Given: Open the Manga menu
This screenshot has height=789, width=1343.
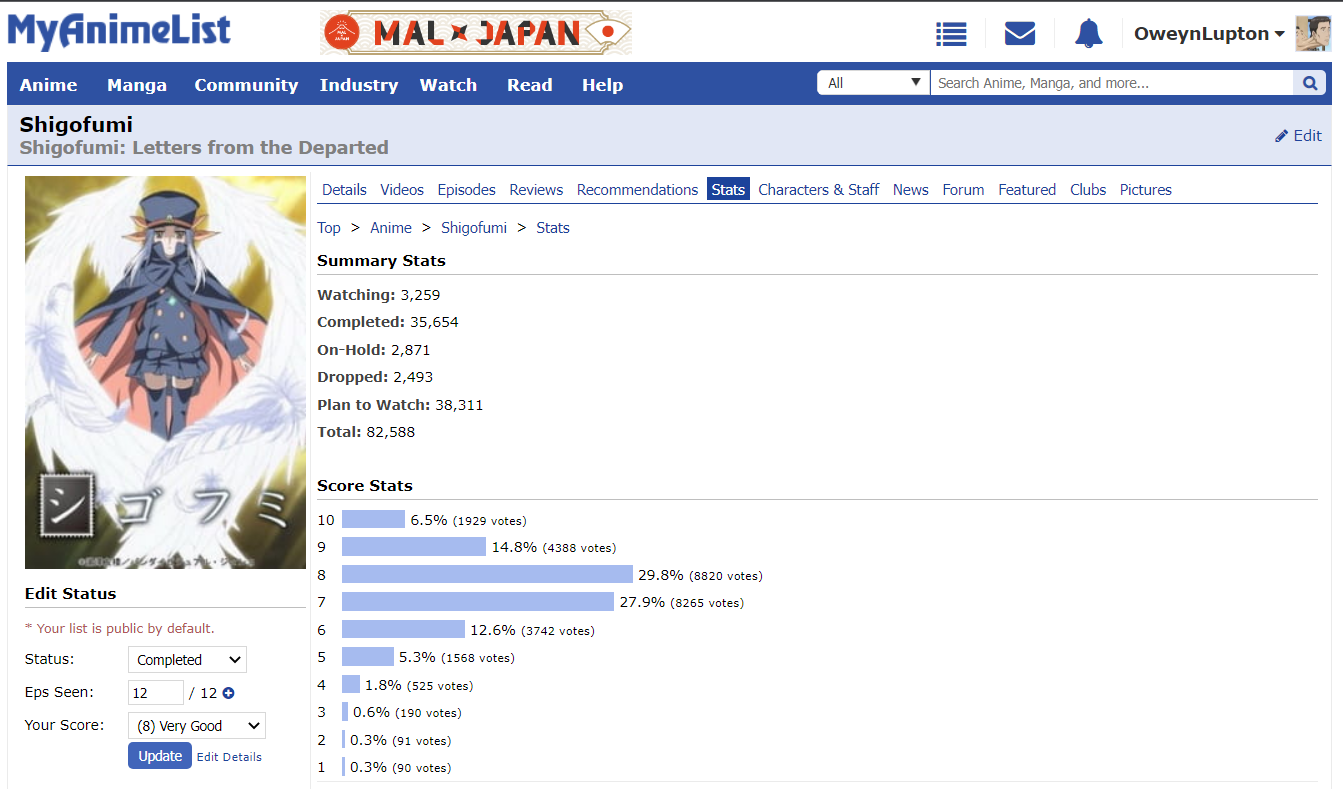Looking at the screenshot, I should pyautogui.click(x=137, y=85).
